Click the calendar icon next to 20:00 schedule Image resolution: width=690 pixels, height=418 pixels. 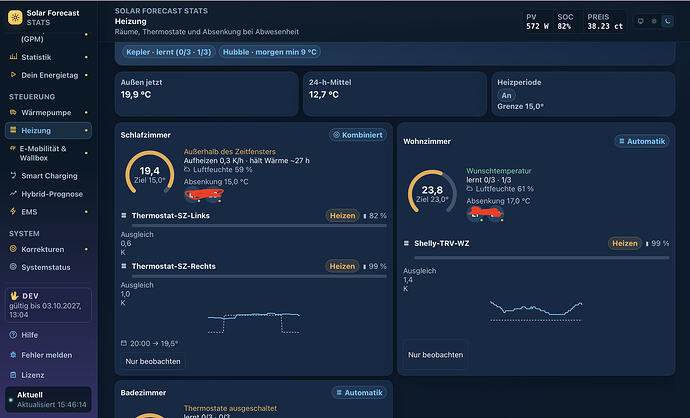click(124, 343)
